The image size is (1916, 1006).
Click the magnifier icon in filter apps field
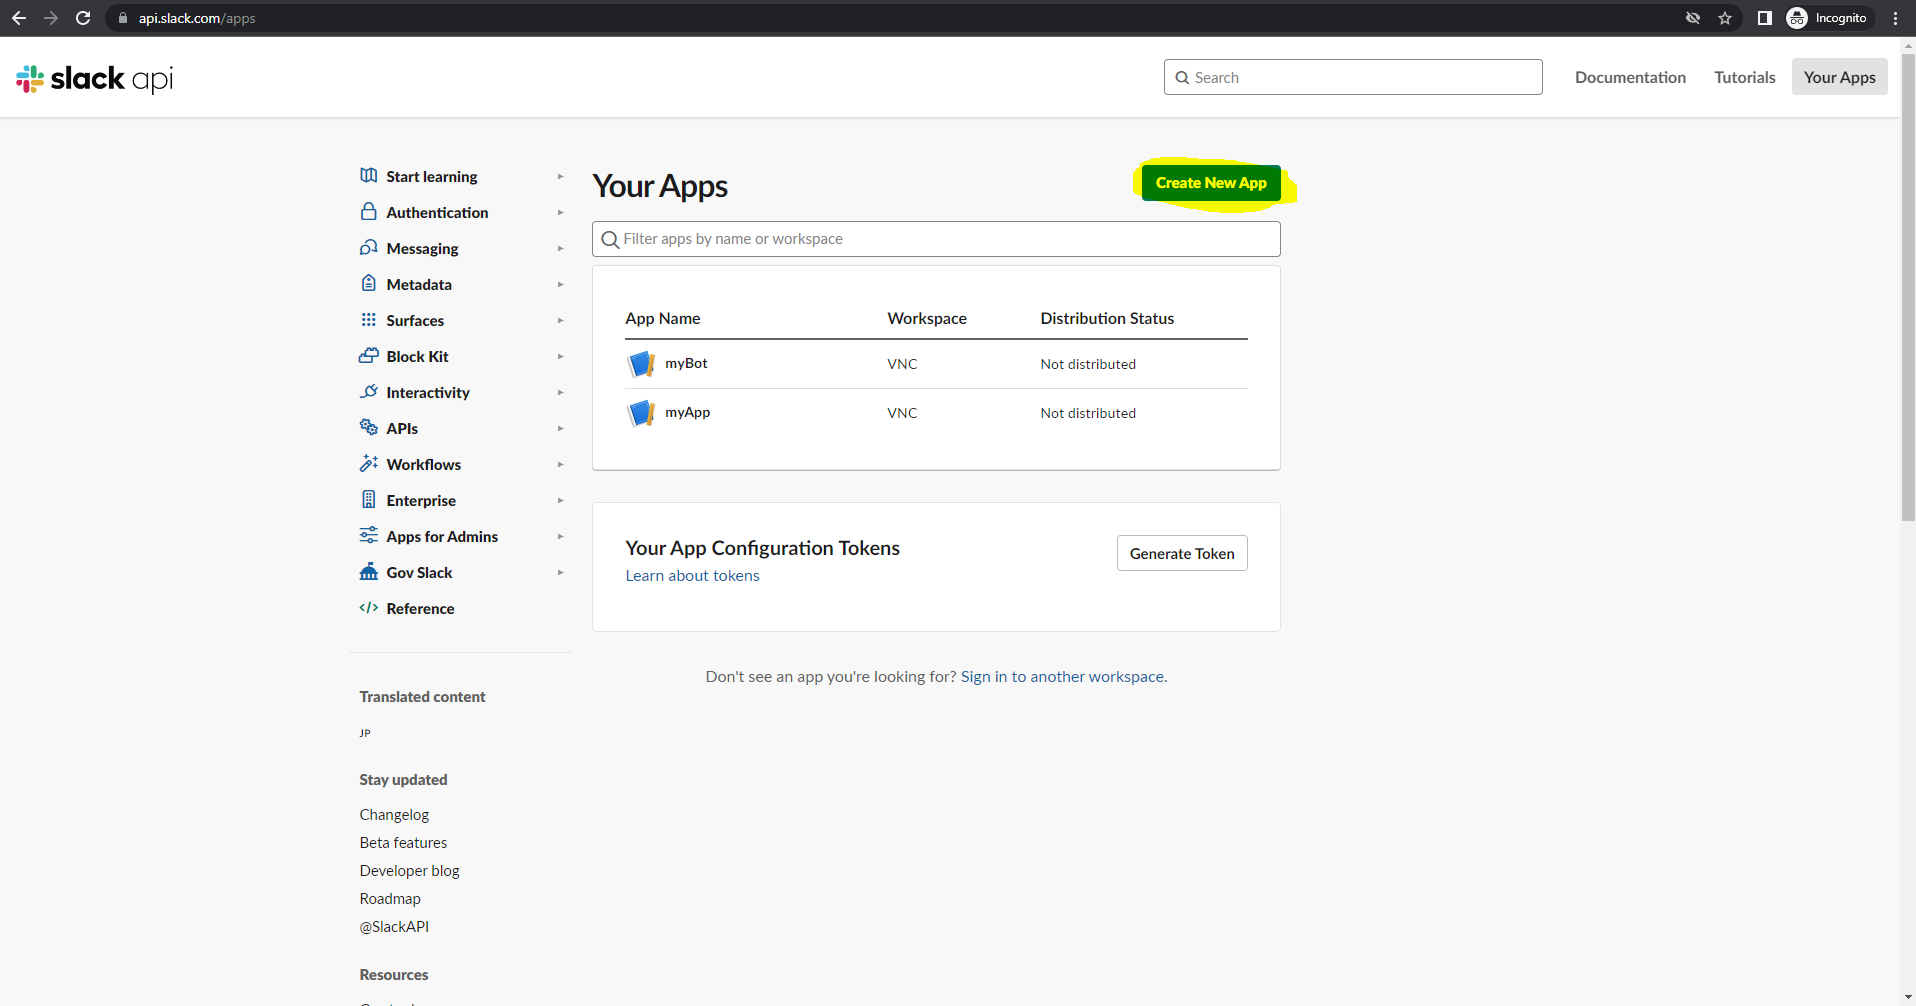(610, 240)
